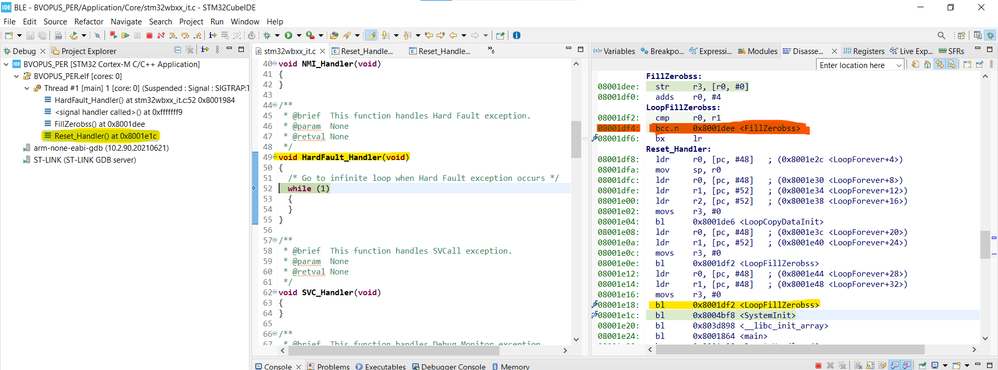Open the Enter location here combo dropdown
The image size is (998, 370).
pos(899,65)
